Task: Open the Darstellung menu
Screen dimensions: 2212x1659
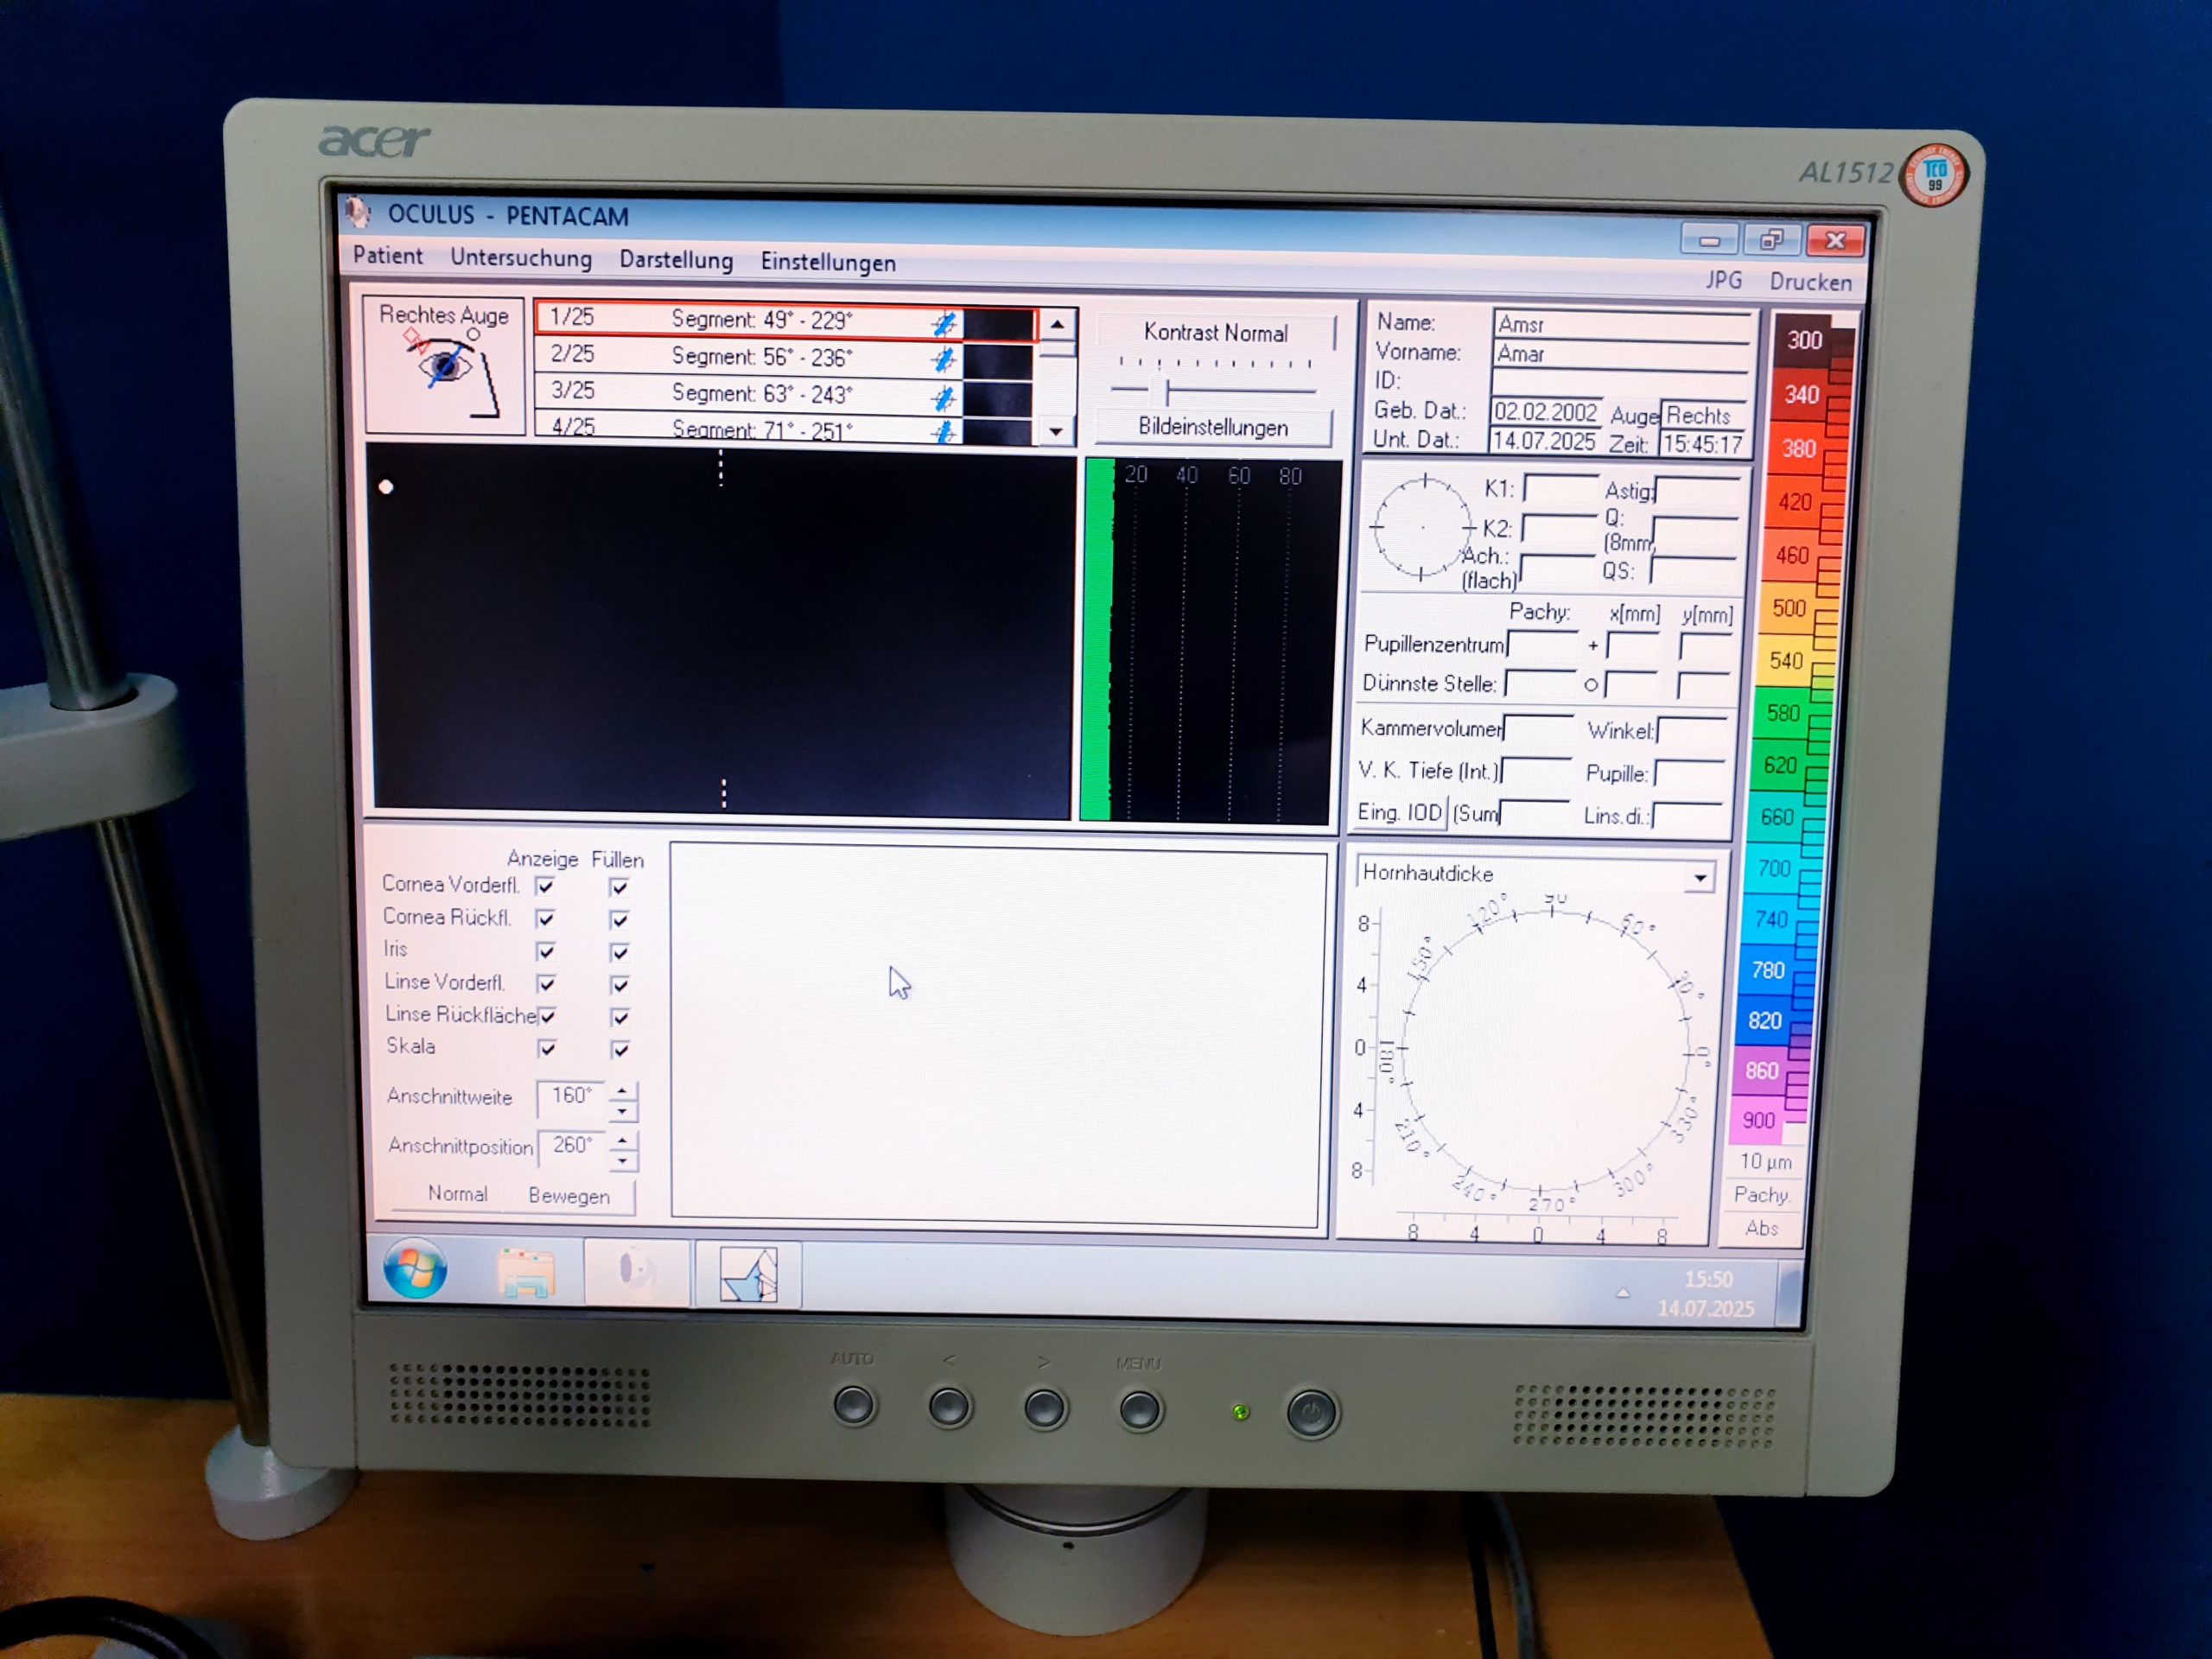Action: tap(676, 260)
